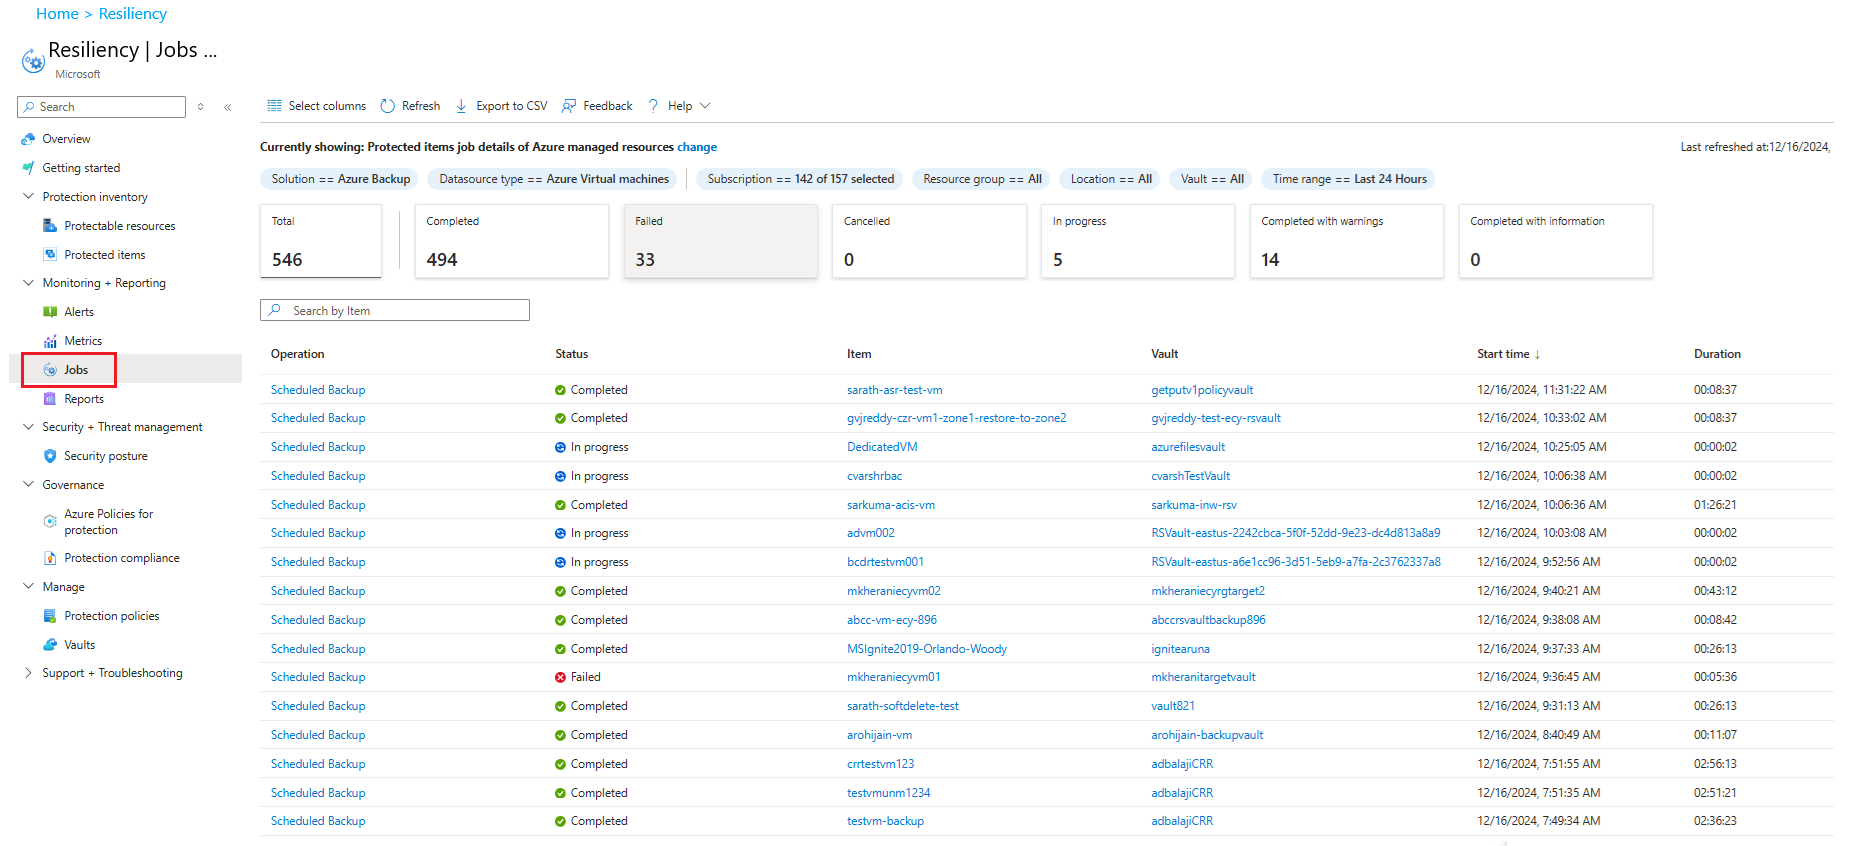Click the Alerts icon in sidebar

pyautogui.click(x=50, y=312)
